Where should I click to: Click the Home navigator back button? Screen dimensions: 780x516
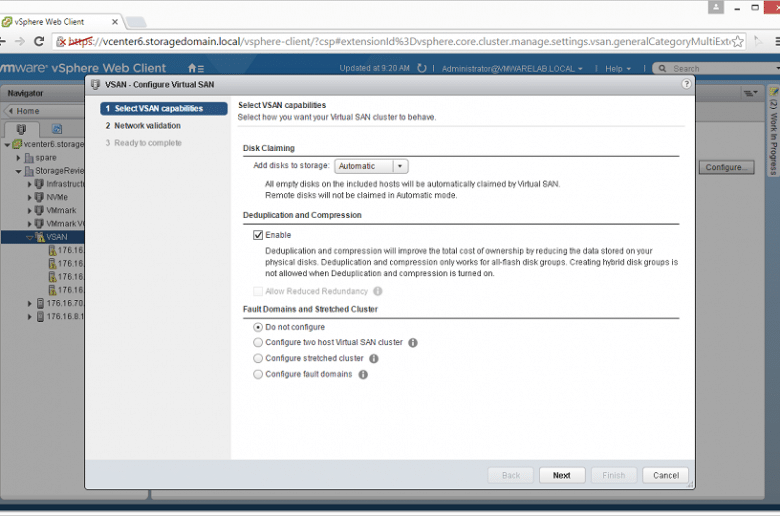(x=45, y=111)
